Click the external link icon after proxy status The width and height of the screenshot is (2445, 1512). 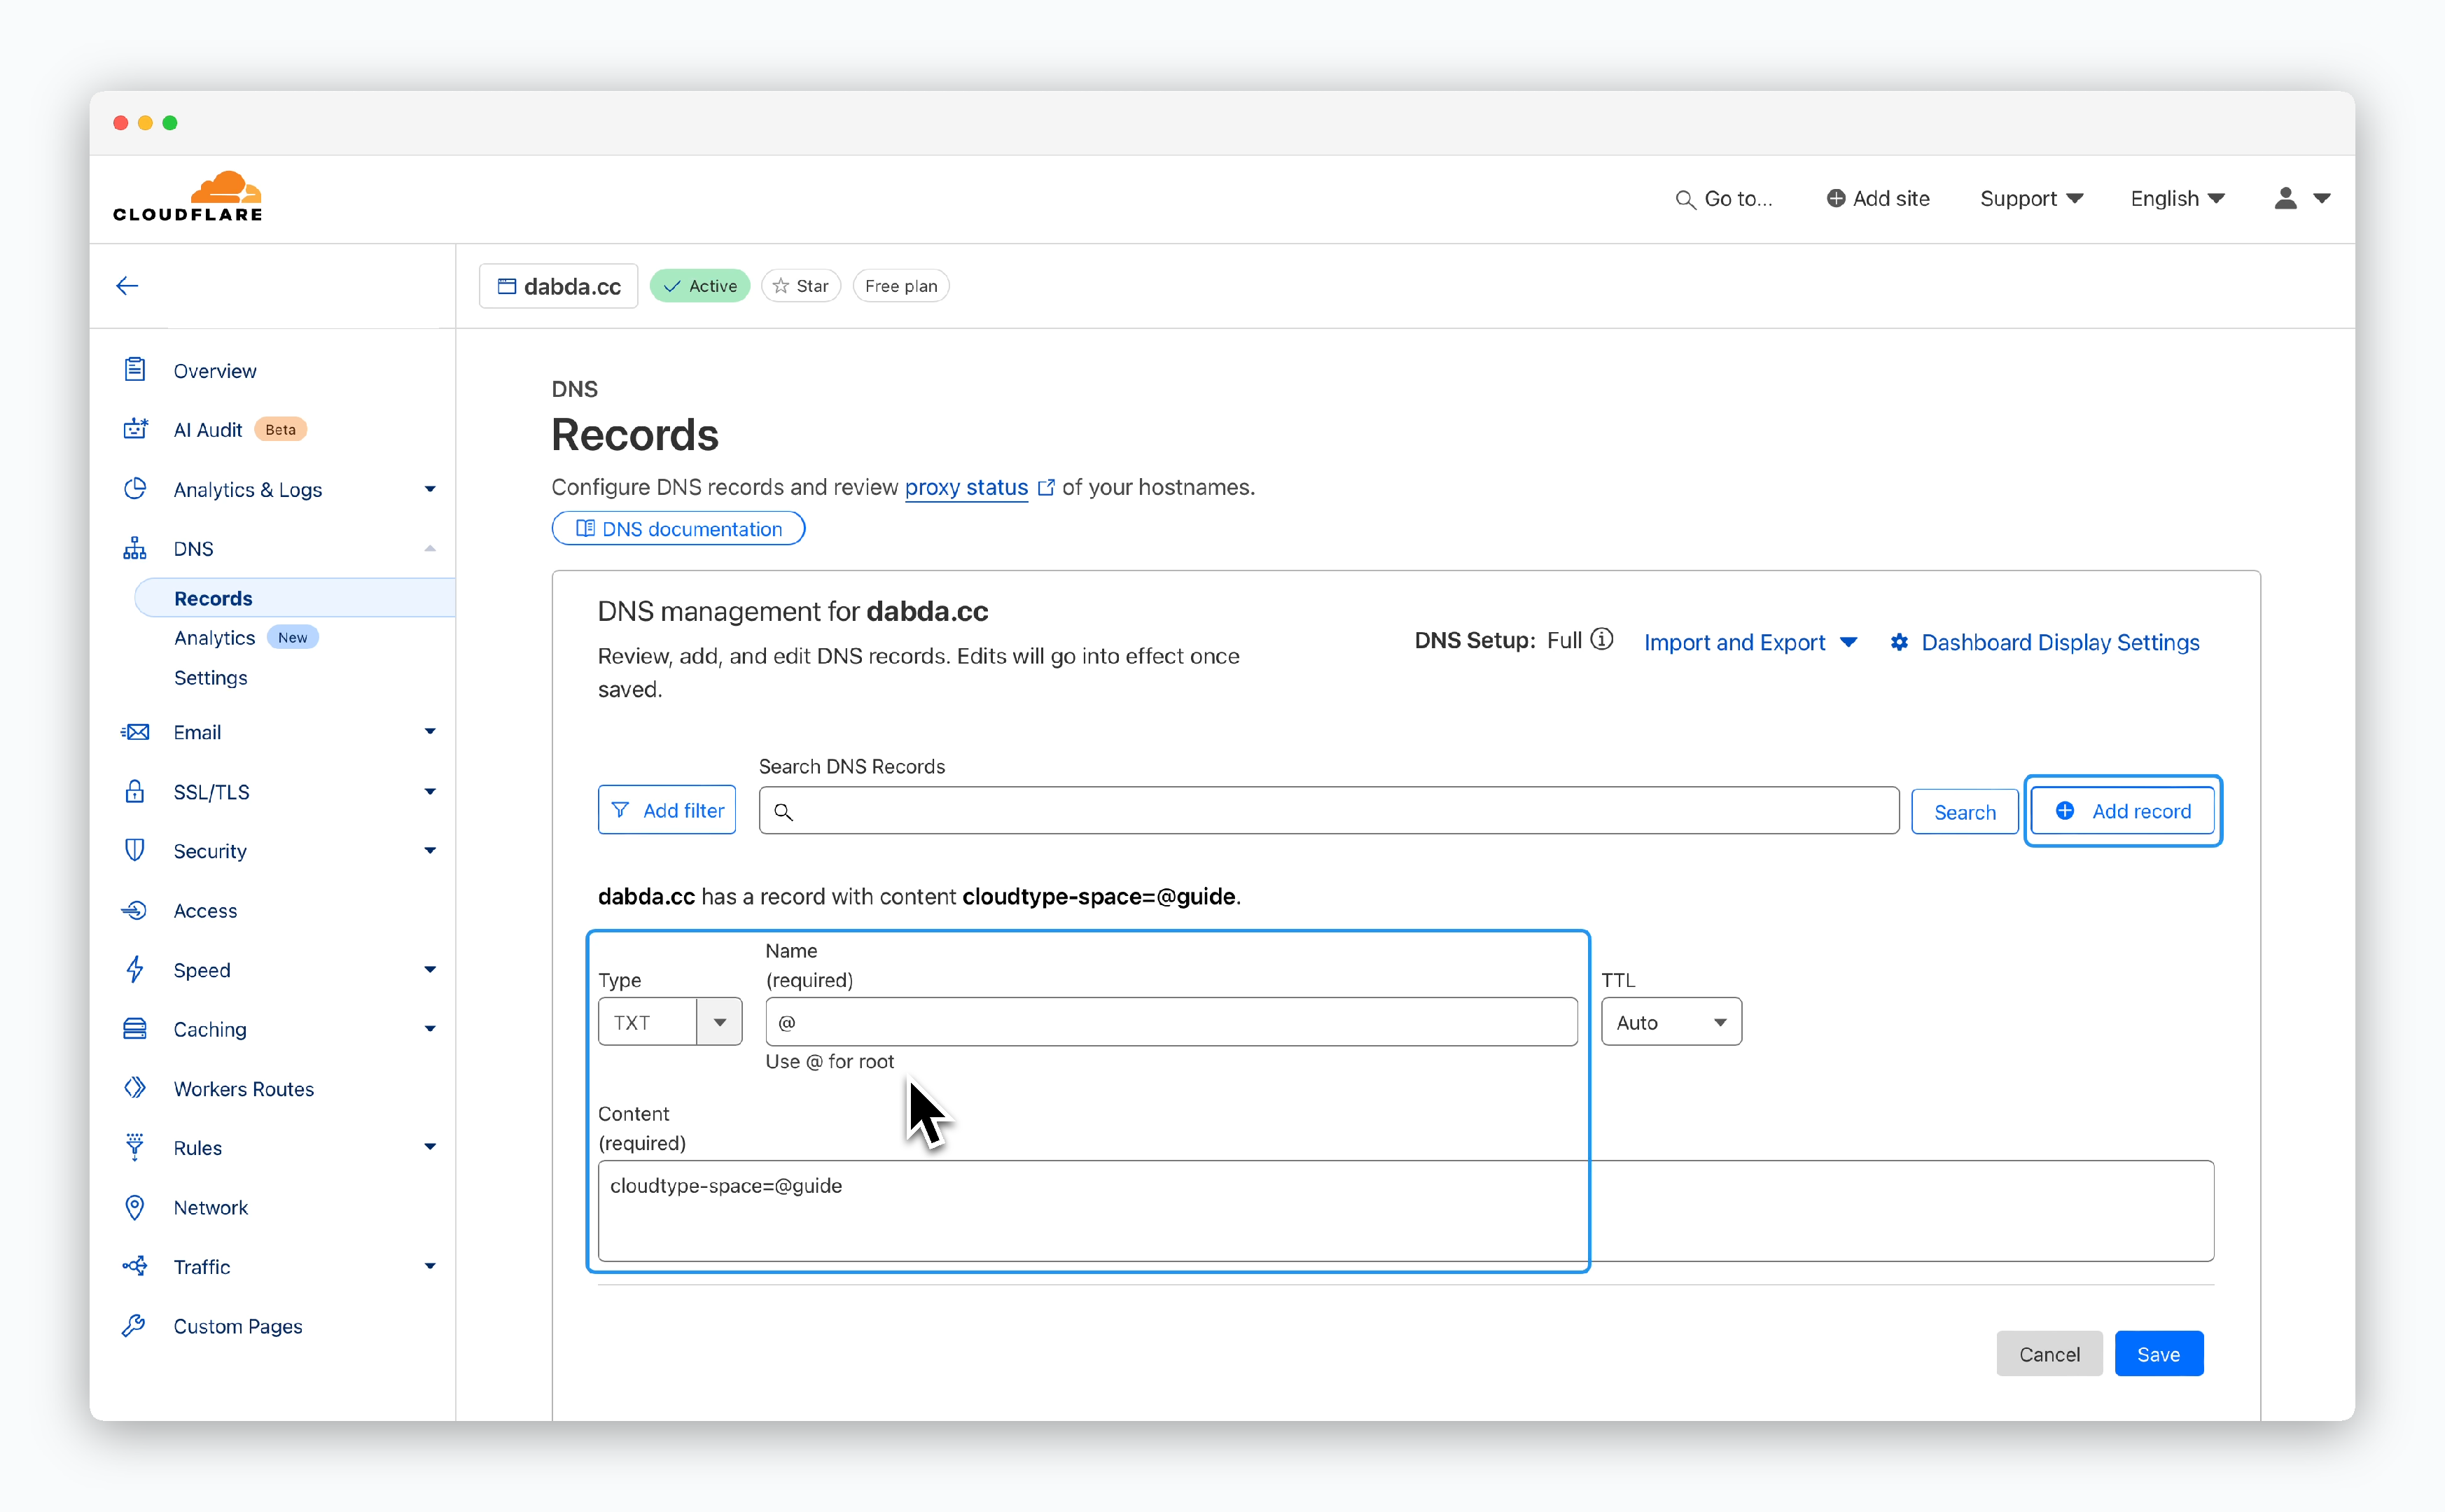[x=1046, y=487]
